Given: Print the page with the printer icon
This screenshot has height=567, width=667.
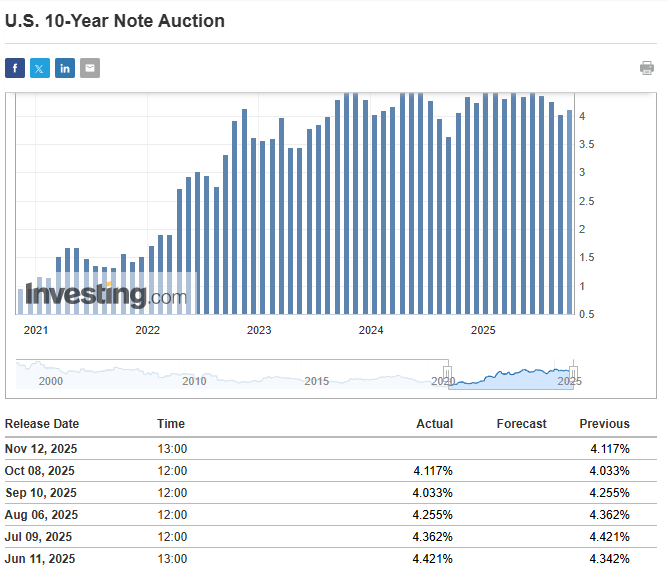Looking at the screenshot, I should (x=647, y=68).
